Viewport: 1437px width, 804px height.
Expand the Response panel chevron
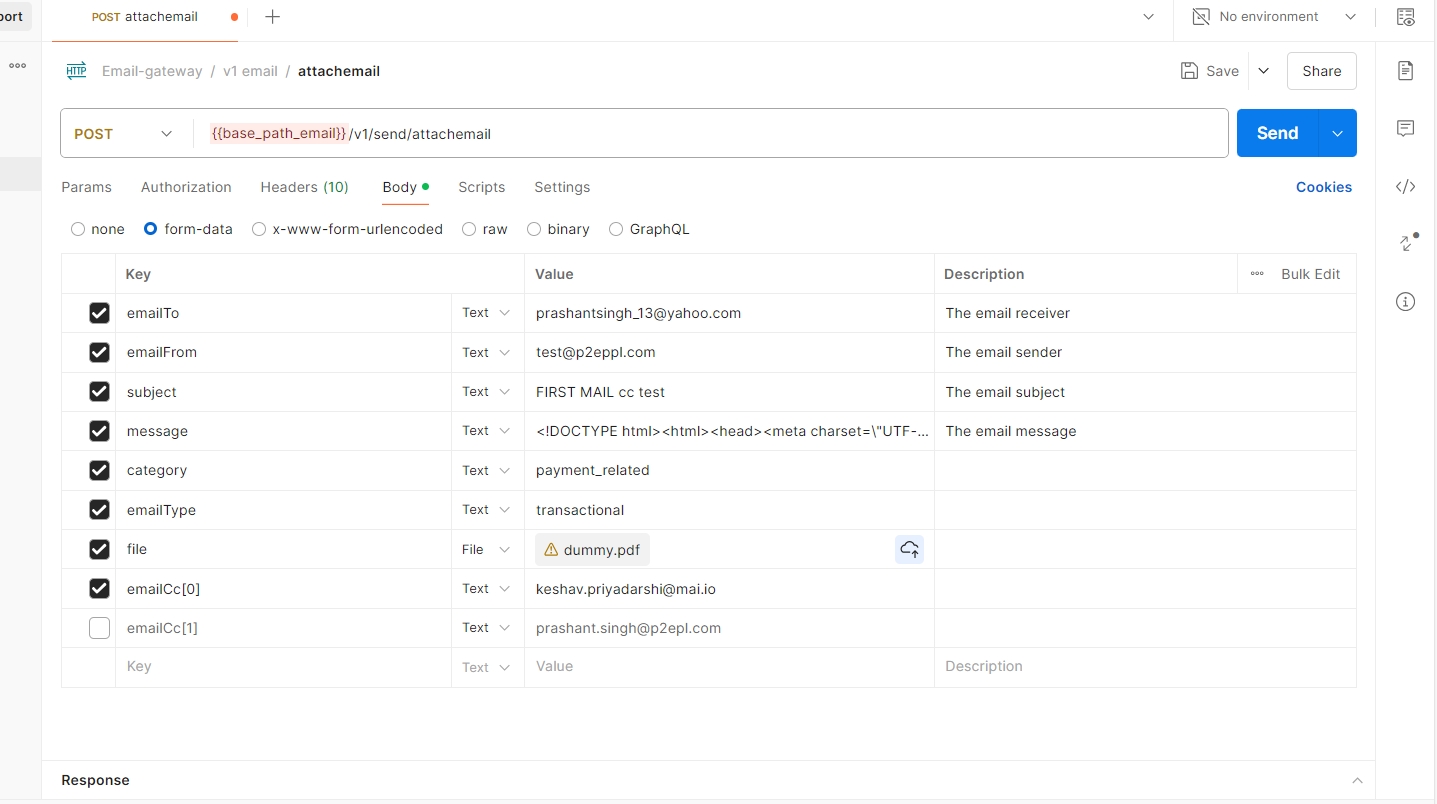[x=1357, y=780]
